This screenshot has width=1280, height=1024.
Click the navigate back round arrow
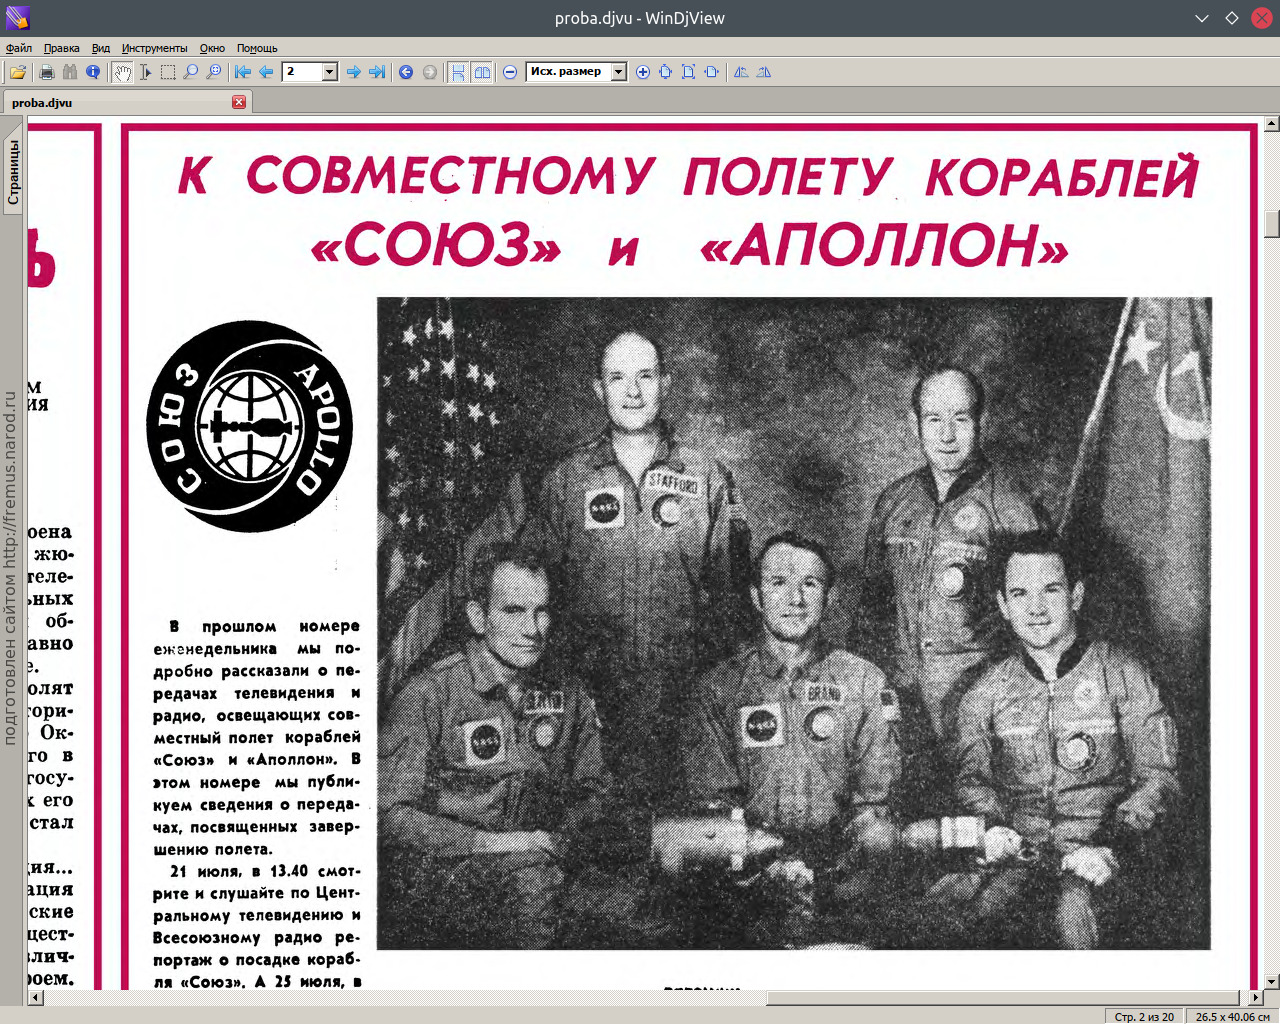tap(406, 72)
